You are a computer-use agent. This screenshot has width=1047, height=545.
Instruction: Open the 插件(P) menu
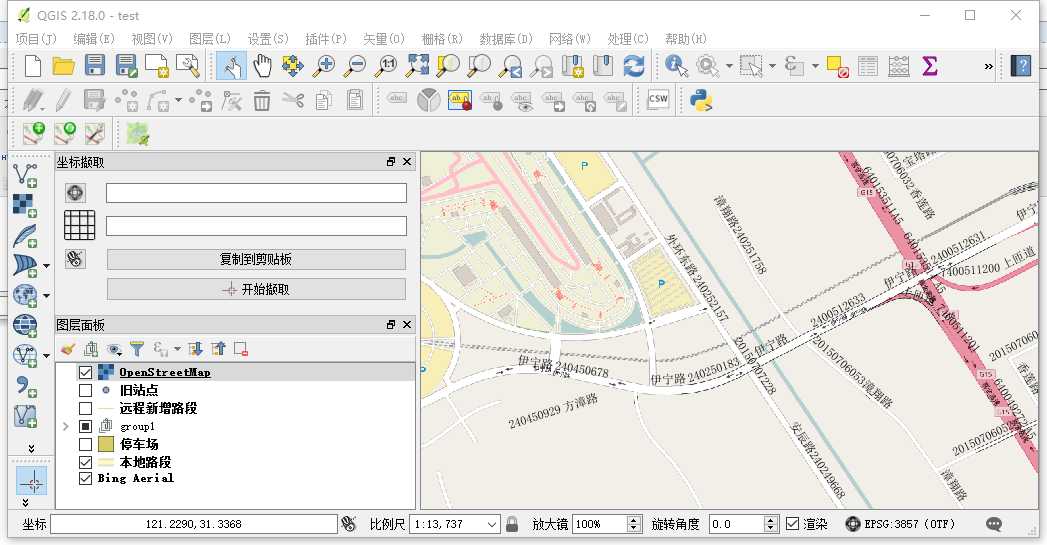(326, 39)
